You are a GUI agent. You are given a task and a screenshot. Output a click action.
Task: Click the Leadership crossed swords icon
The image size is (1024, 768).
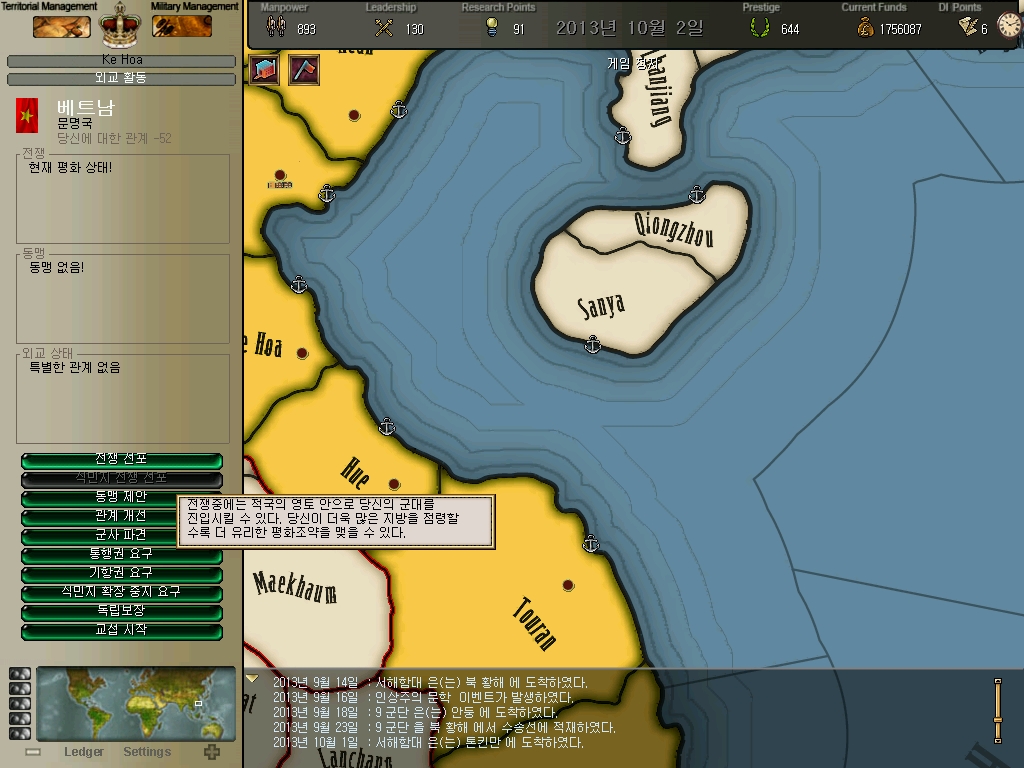point(384,27)
